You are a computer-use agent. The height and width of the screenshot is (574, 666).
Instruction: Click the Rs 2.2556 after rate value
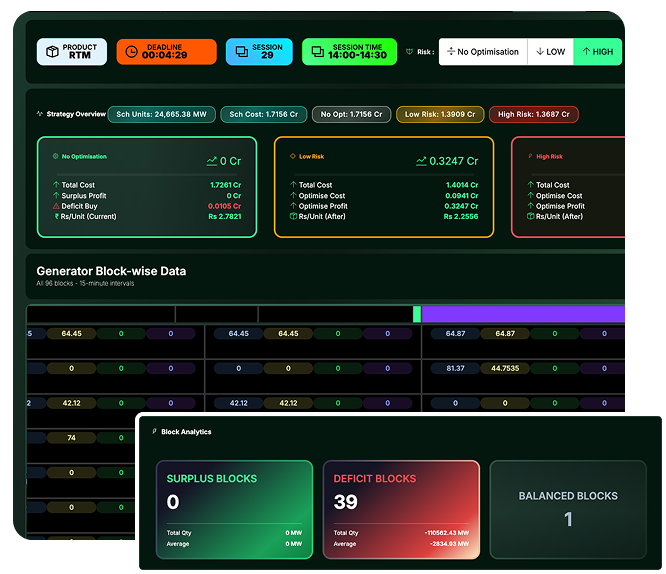tap(461, 216)
